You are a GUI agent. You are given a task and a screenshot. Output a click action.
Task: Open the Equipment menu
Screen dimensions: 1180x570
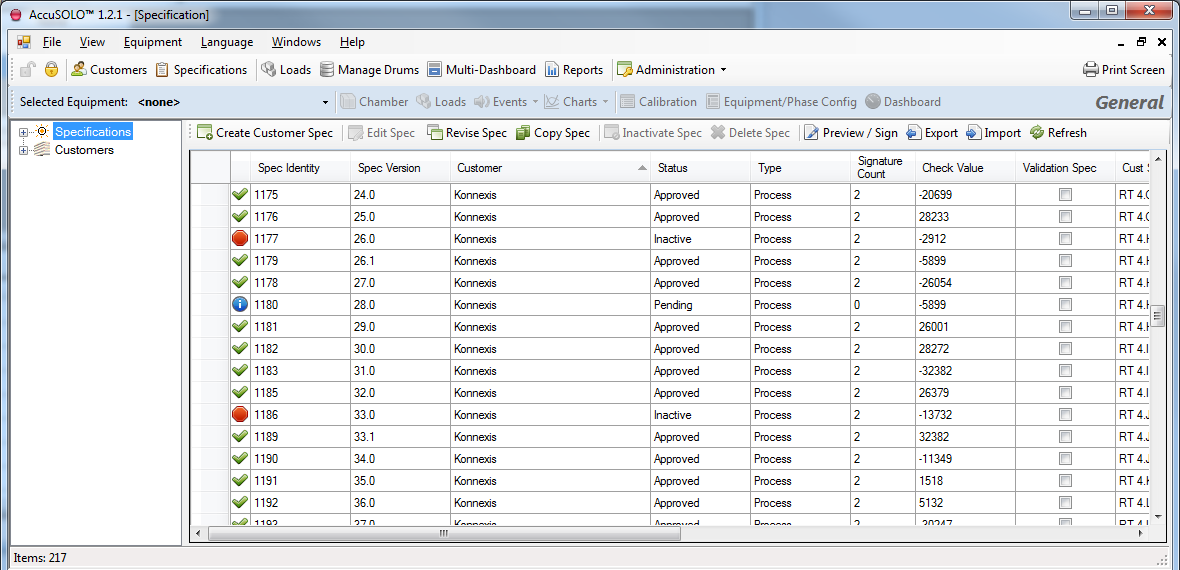[x=152, y=42]
